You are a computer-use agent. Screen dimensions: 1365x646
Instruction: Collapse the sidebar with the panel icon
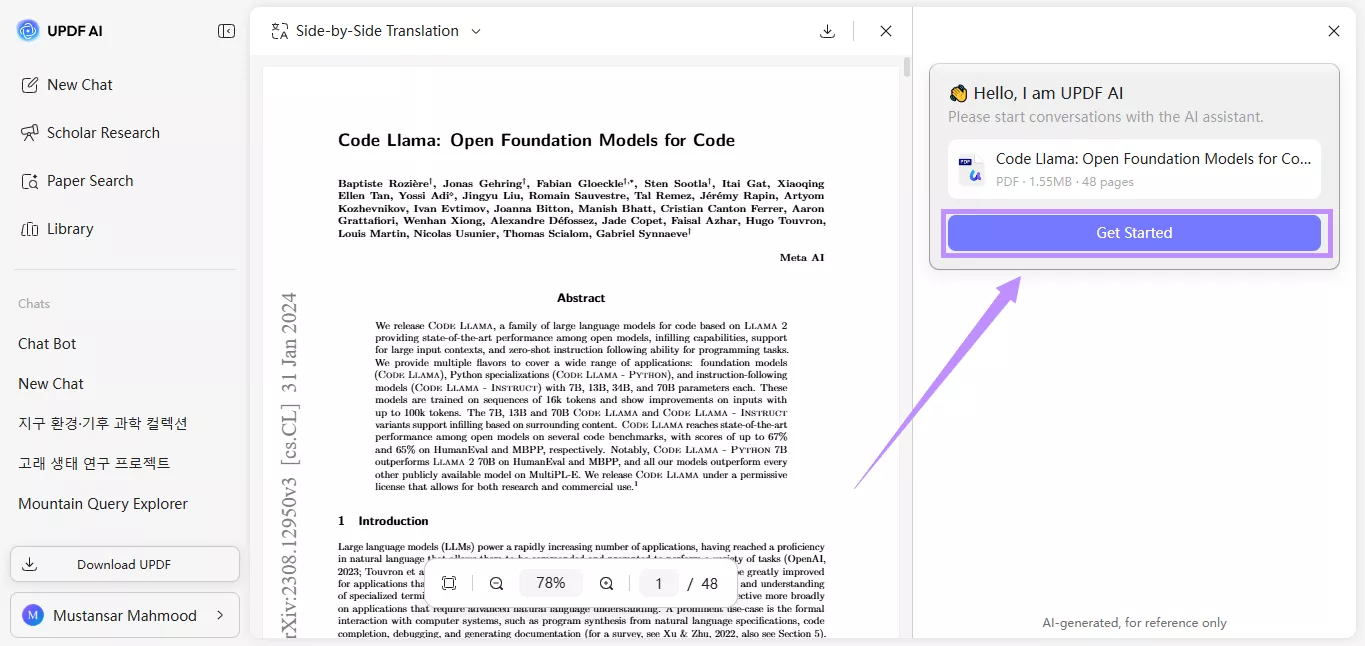pos(226,31)
